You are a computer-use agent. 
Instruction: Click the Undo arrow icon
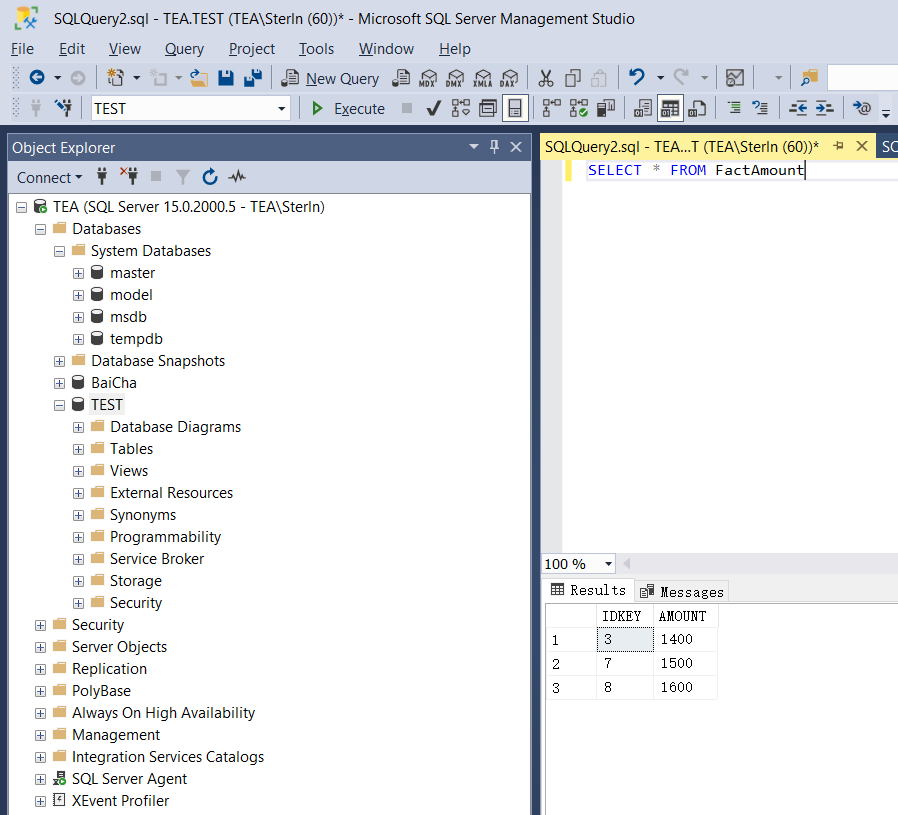(x=637, y=77)
